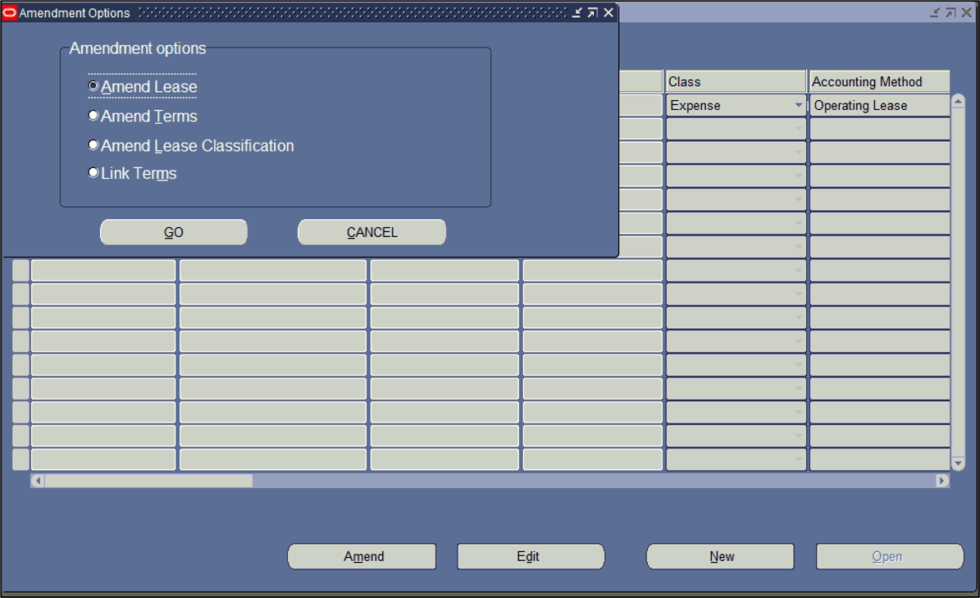Expand the dropdown arrow in the empty Class row
The height and width of the screenshot is (598, 980).
click(x=797, y=128)
